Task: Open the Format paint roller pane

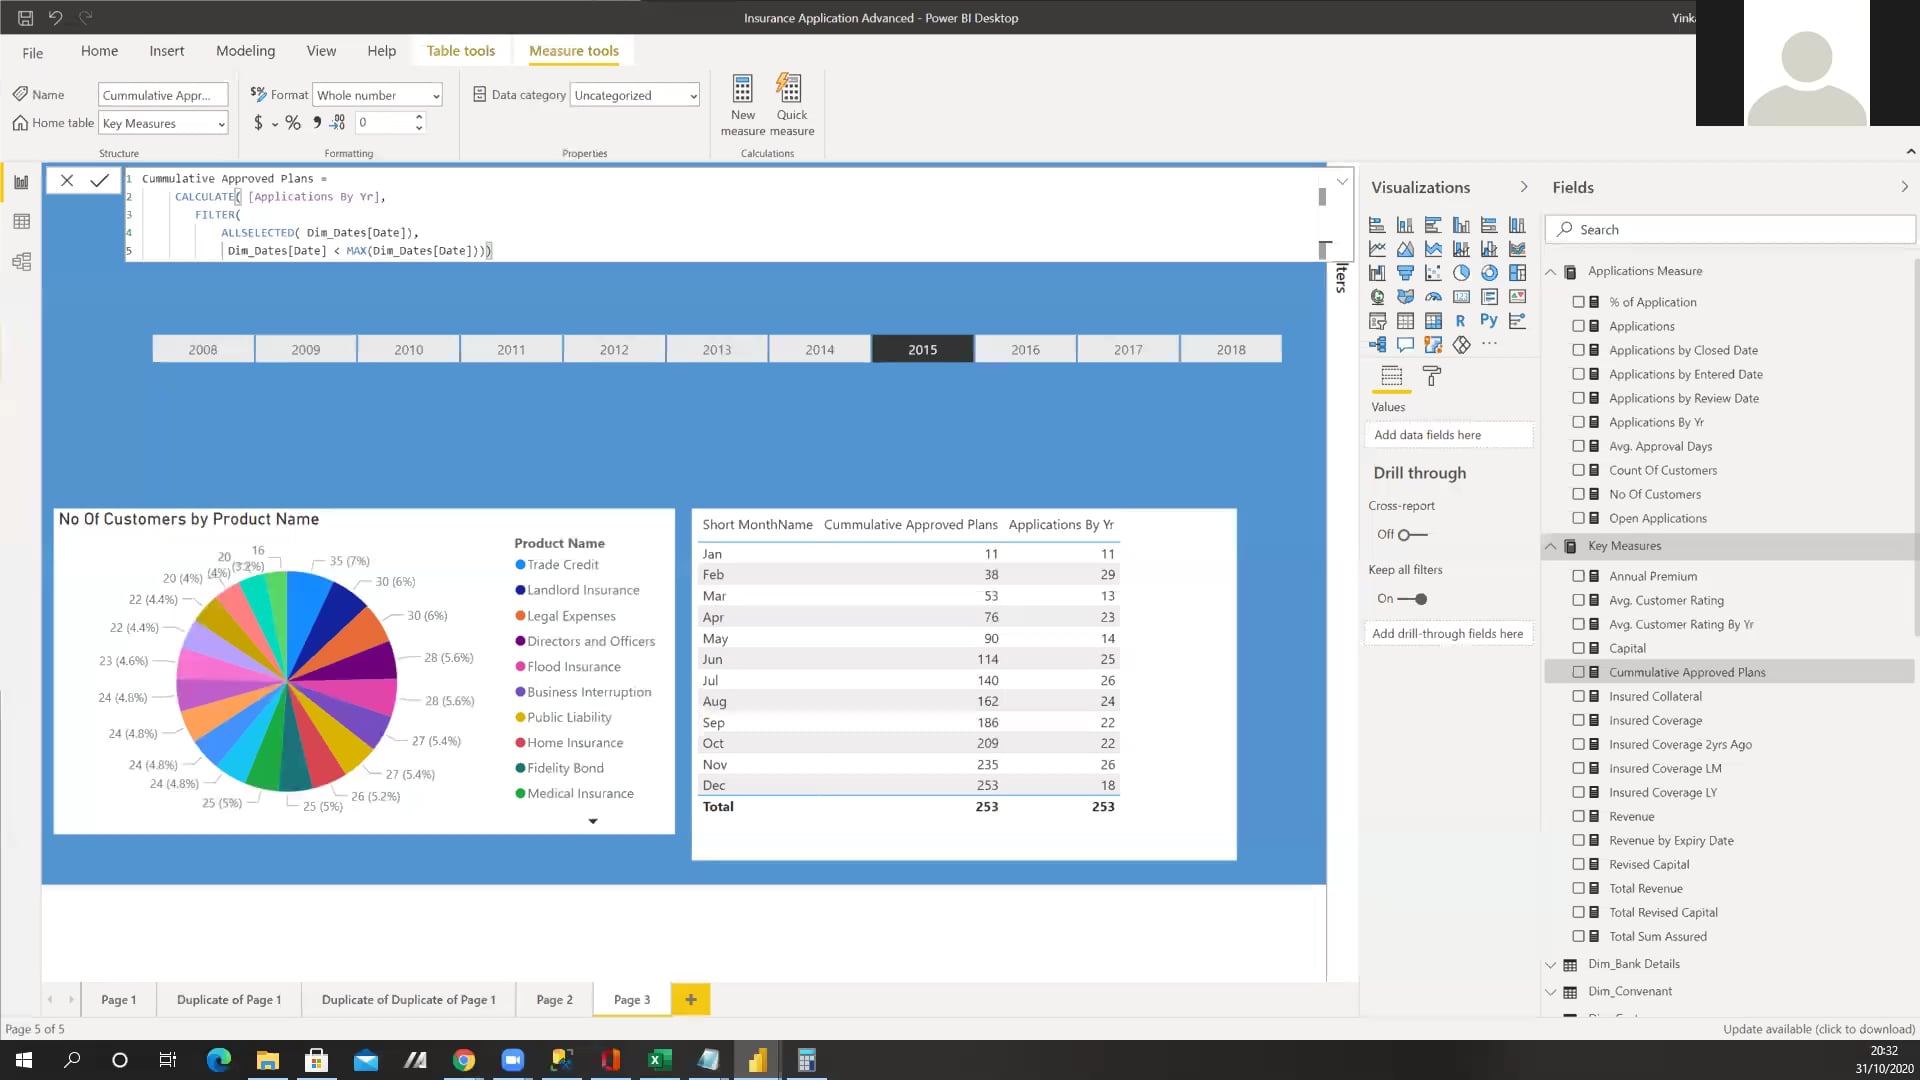Action: coord(1432,377)
